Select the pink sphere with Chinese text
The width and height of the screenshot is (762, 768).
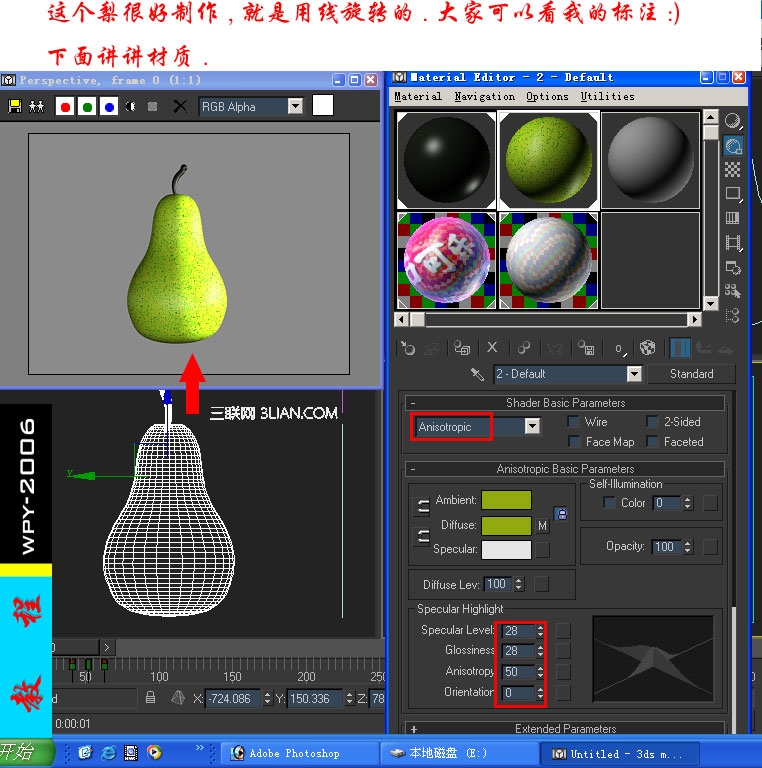(x=446, y=261)
